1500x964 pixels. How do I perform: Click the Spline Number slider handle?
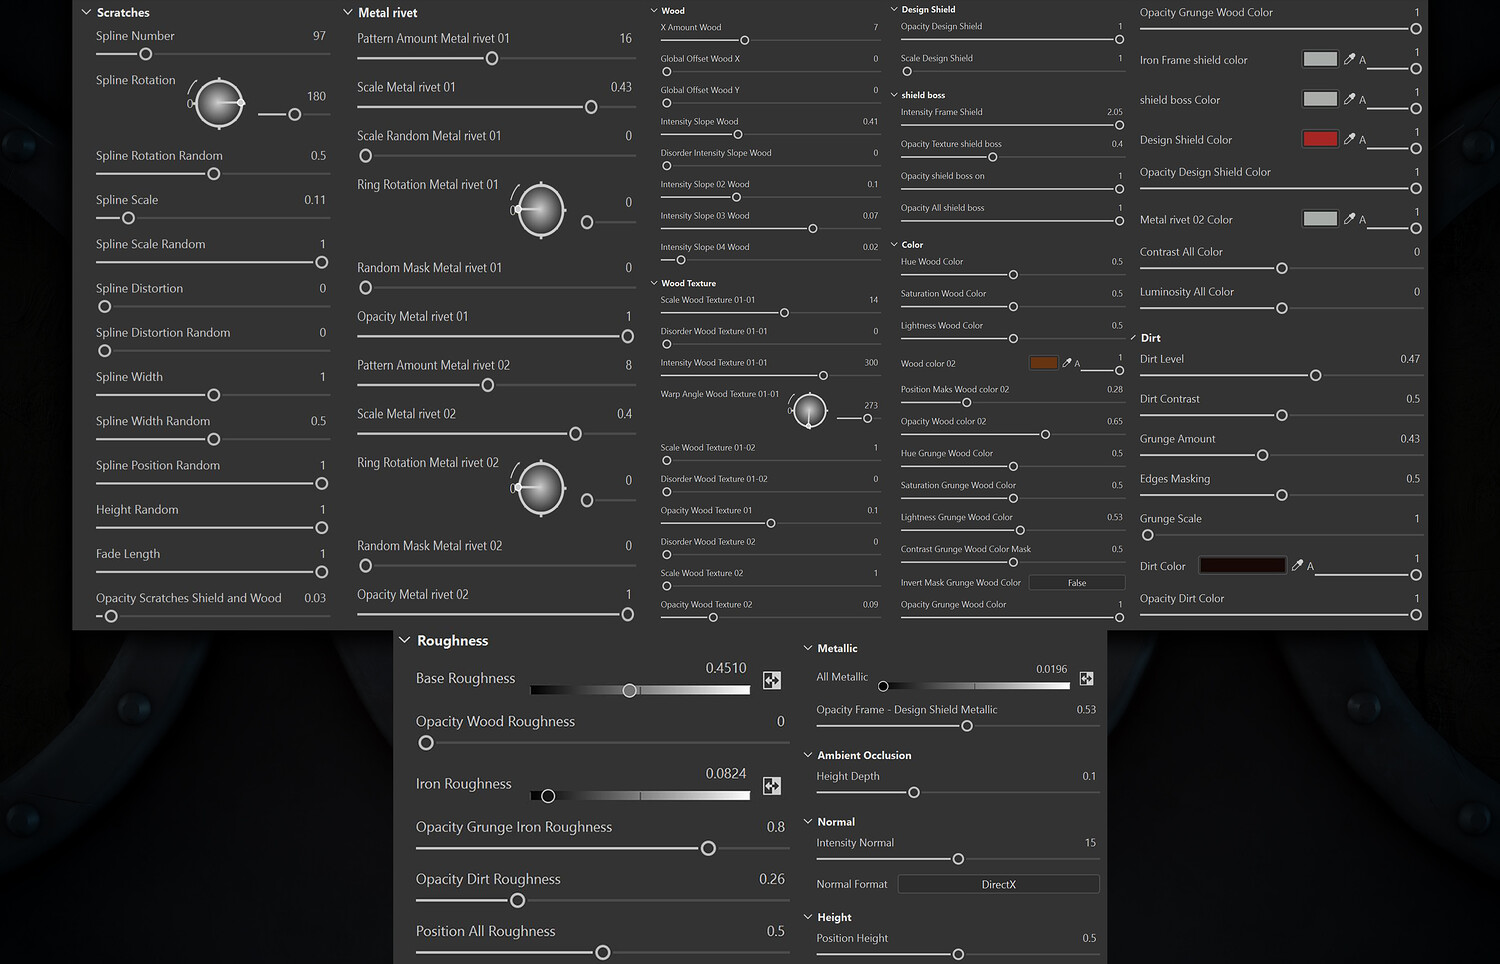[x=146, y=54]
